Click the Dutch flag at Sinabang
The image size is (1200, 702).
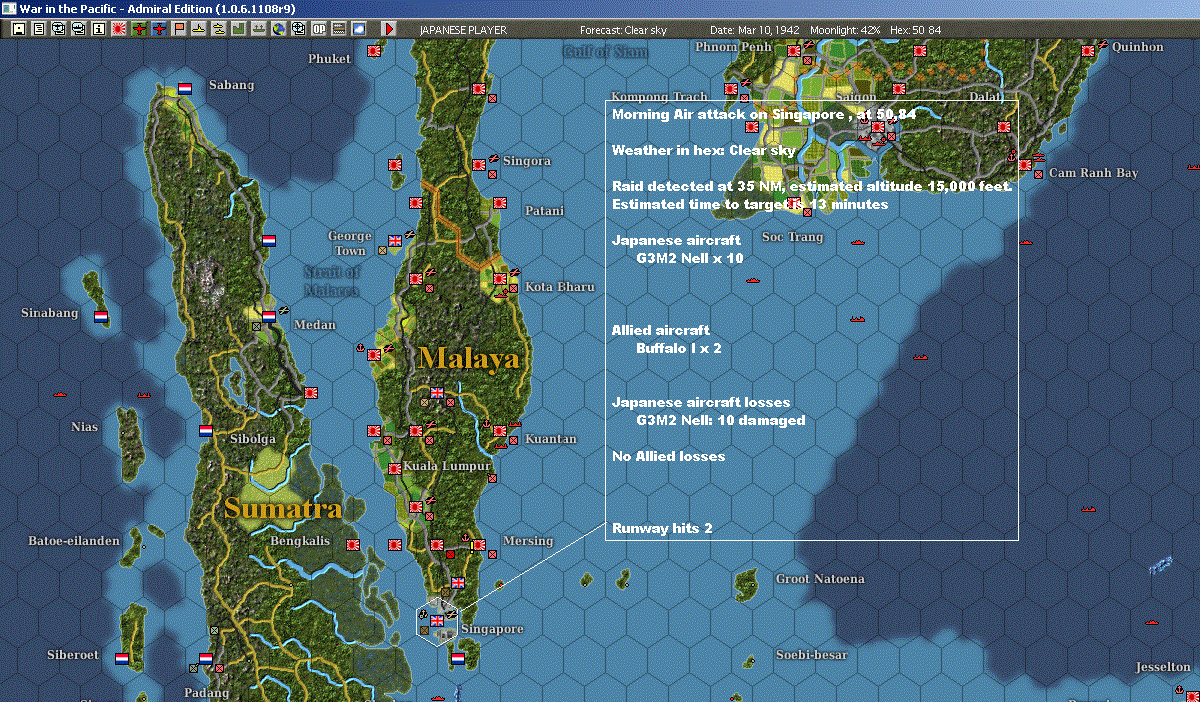point(101,316)
